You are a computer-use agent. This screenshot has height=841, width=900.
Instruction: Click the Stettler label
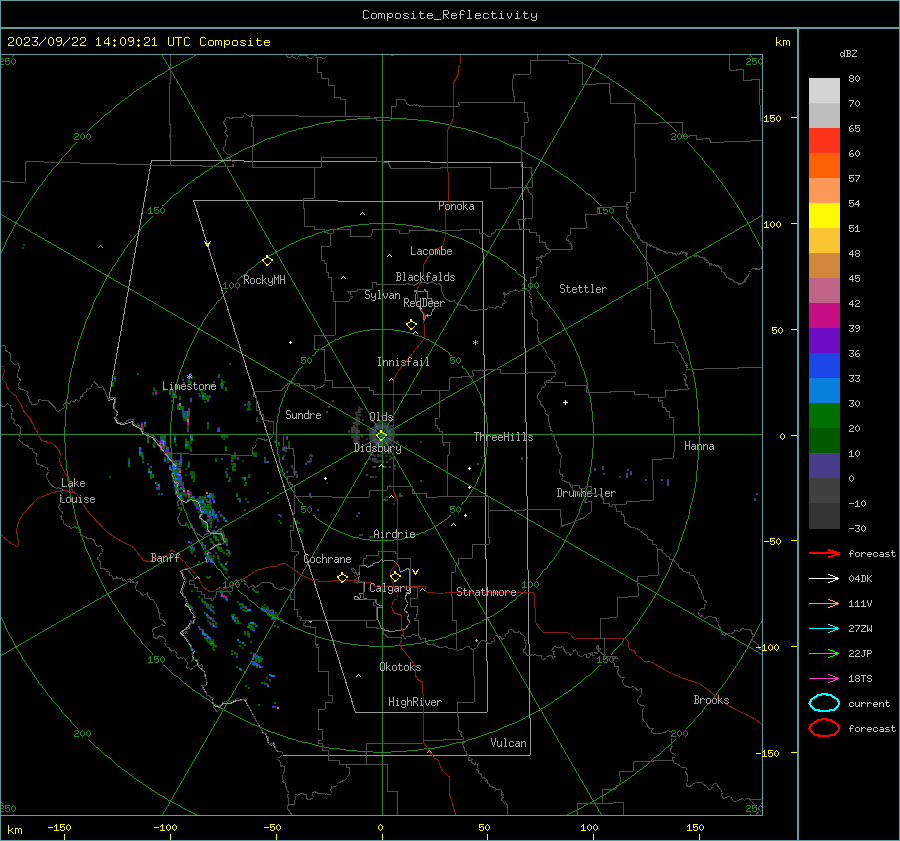[583, 289]
